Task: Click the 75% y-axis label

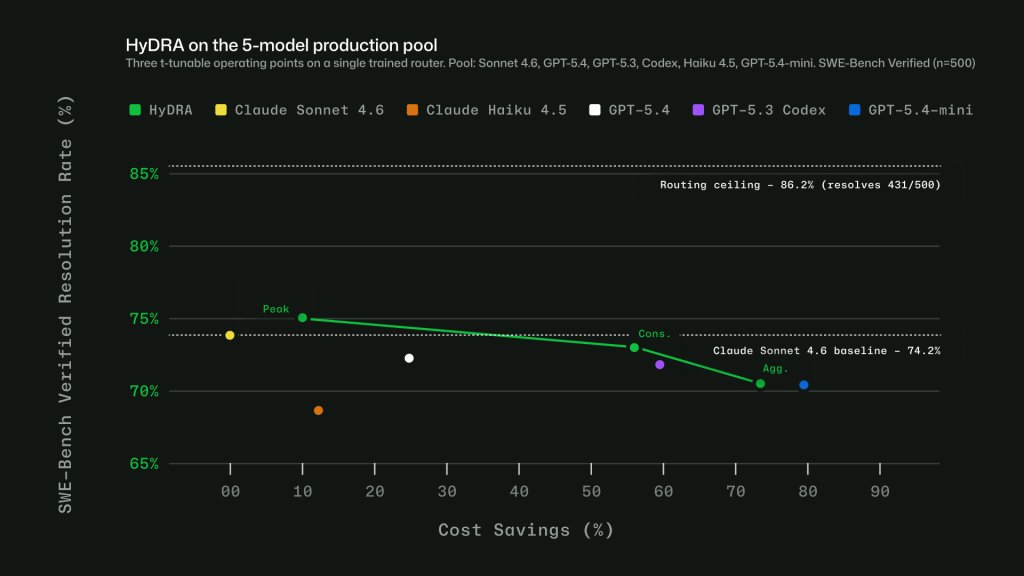Action: click(144, 319)
